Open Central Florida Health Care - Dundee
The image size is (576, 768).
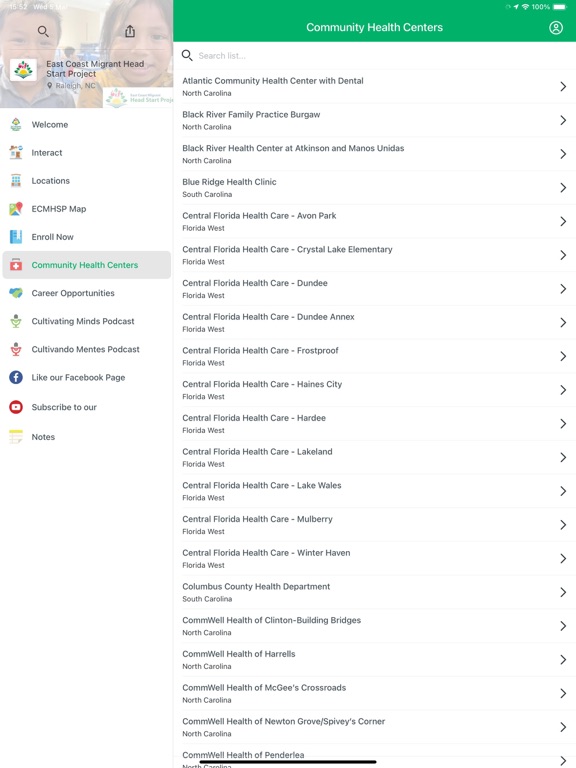(x=375, y=289)
